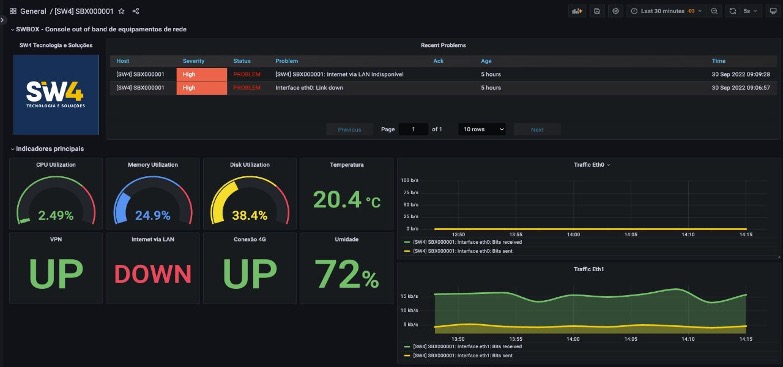Image resolution: width=783 pixels, height=367 pixels.
Task: Sort problems by Time column
Action: click(719, 61)
